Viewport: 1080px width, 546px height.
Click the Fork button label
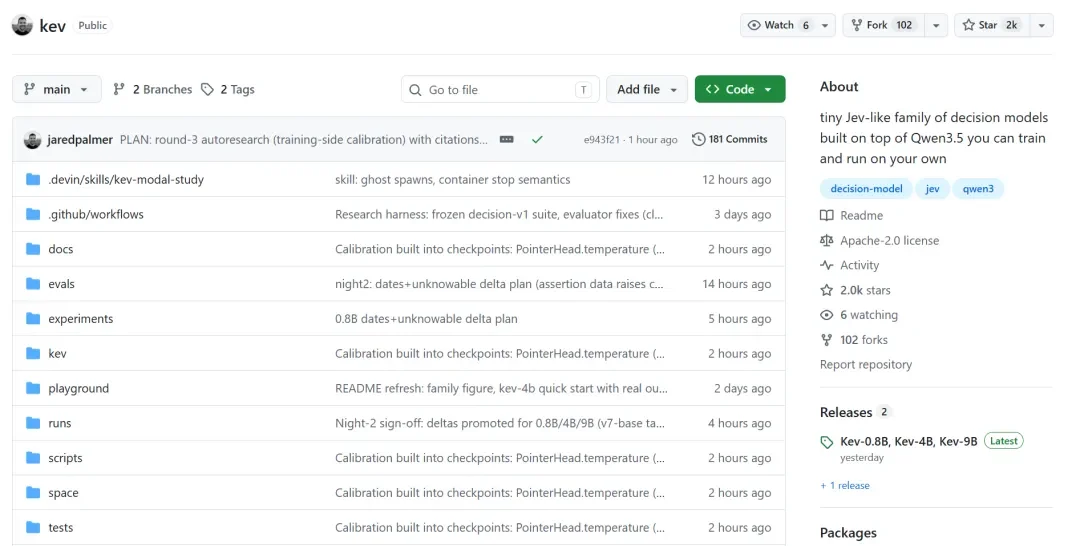[877, 25]
